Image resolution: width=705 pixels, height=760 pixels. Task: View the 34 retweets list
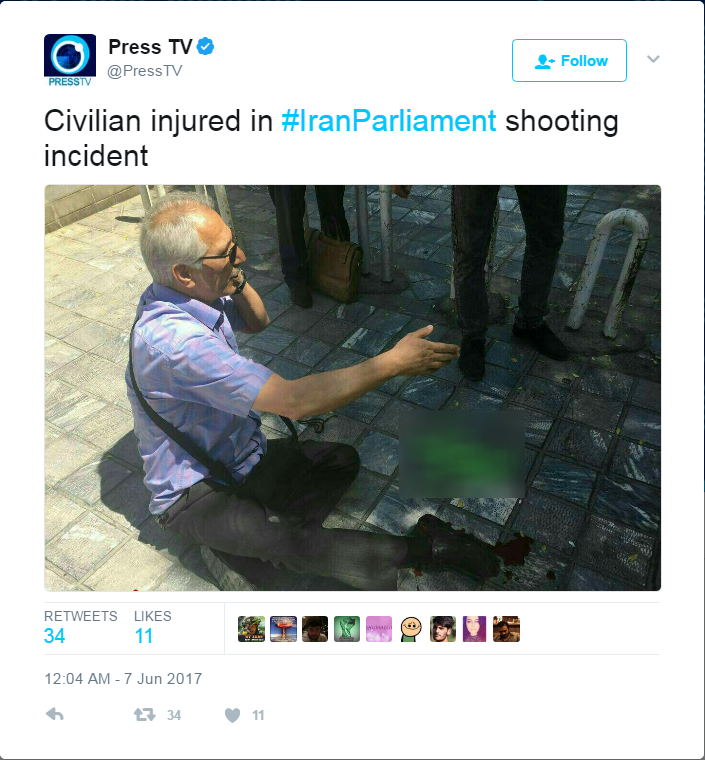pyautogui.click(x=80, y=627)
